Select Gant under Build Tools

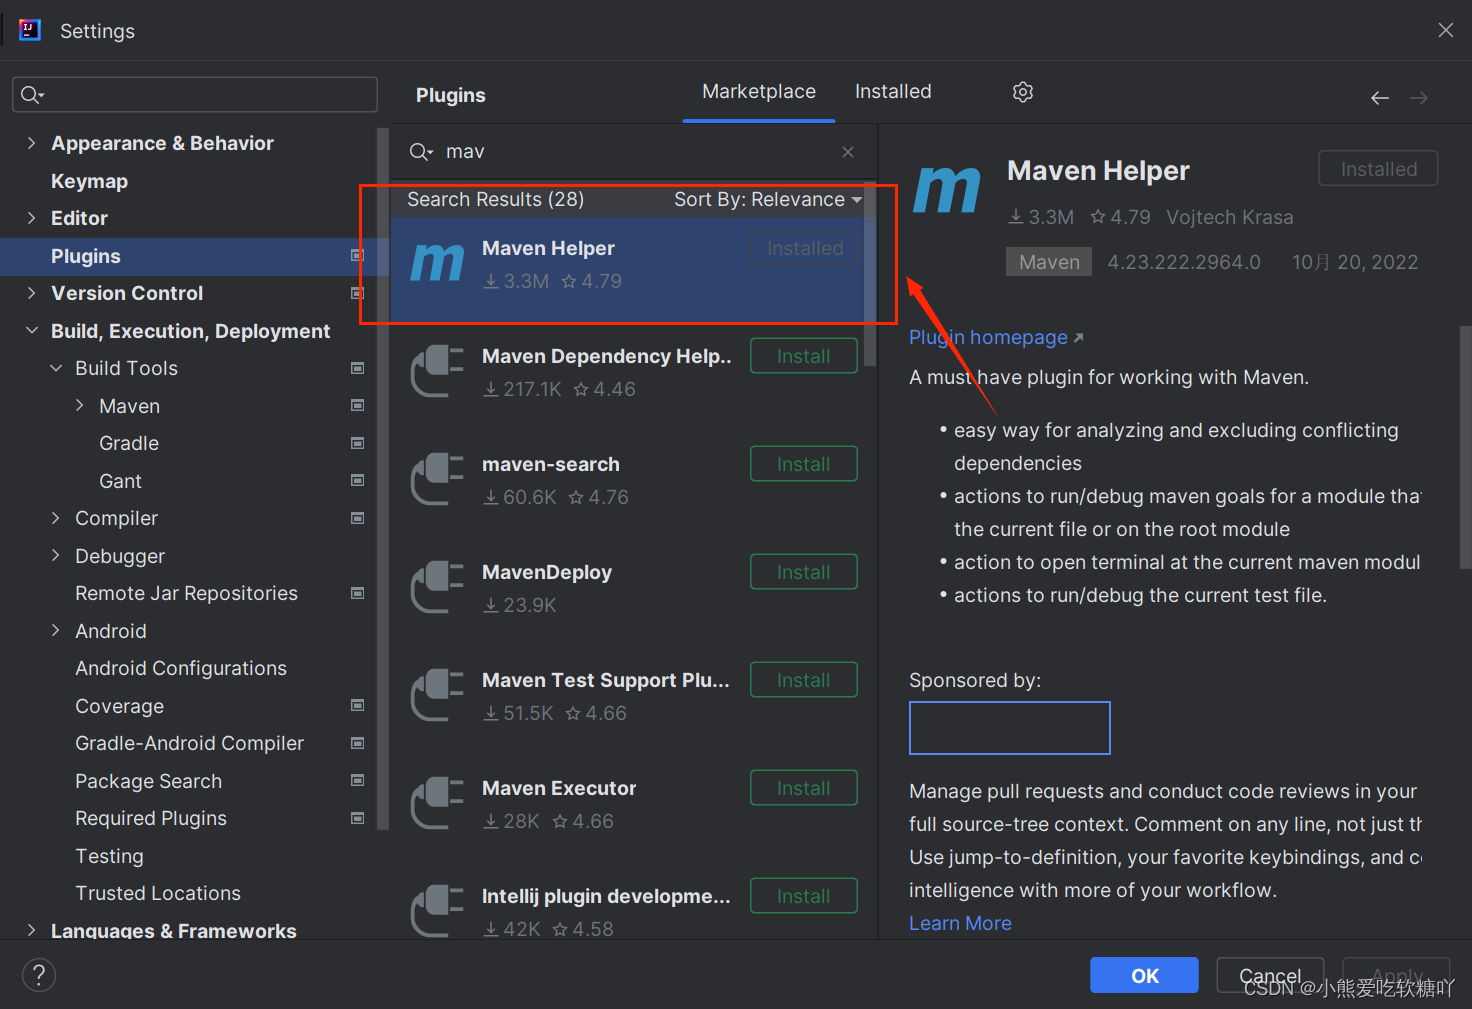(x=120, y=481)
